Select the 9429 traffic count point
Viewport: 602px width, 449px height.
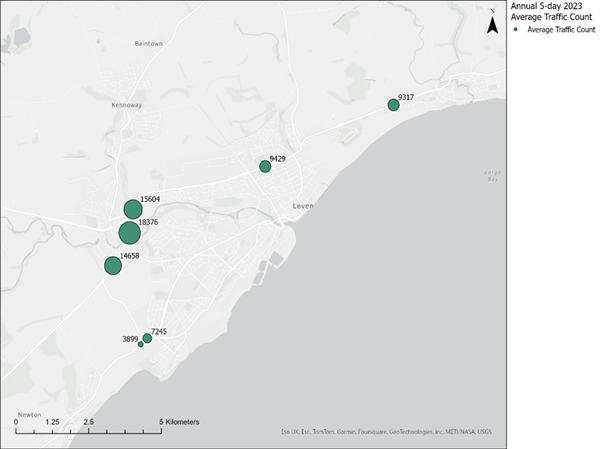[265, 167]
